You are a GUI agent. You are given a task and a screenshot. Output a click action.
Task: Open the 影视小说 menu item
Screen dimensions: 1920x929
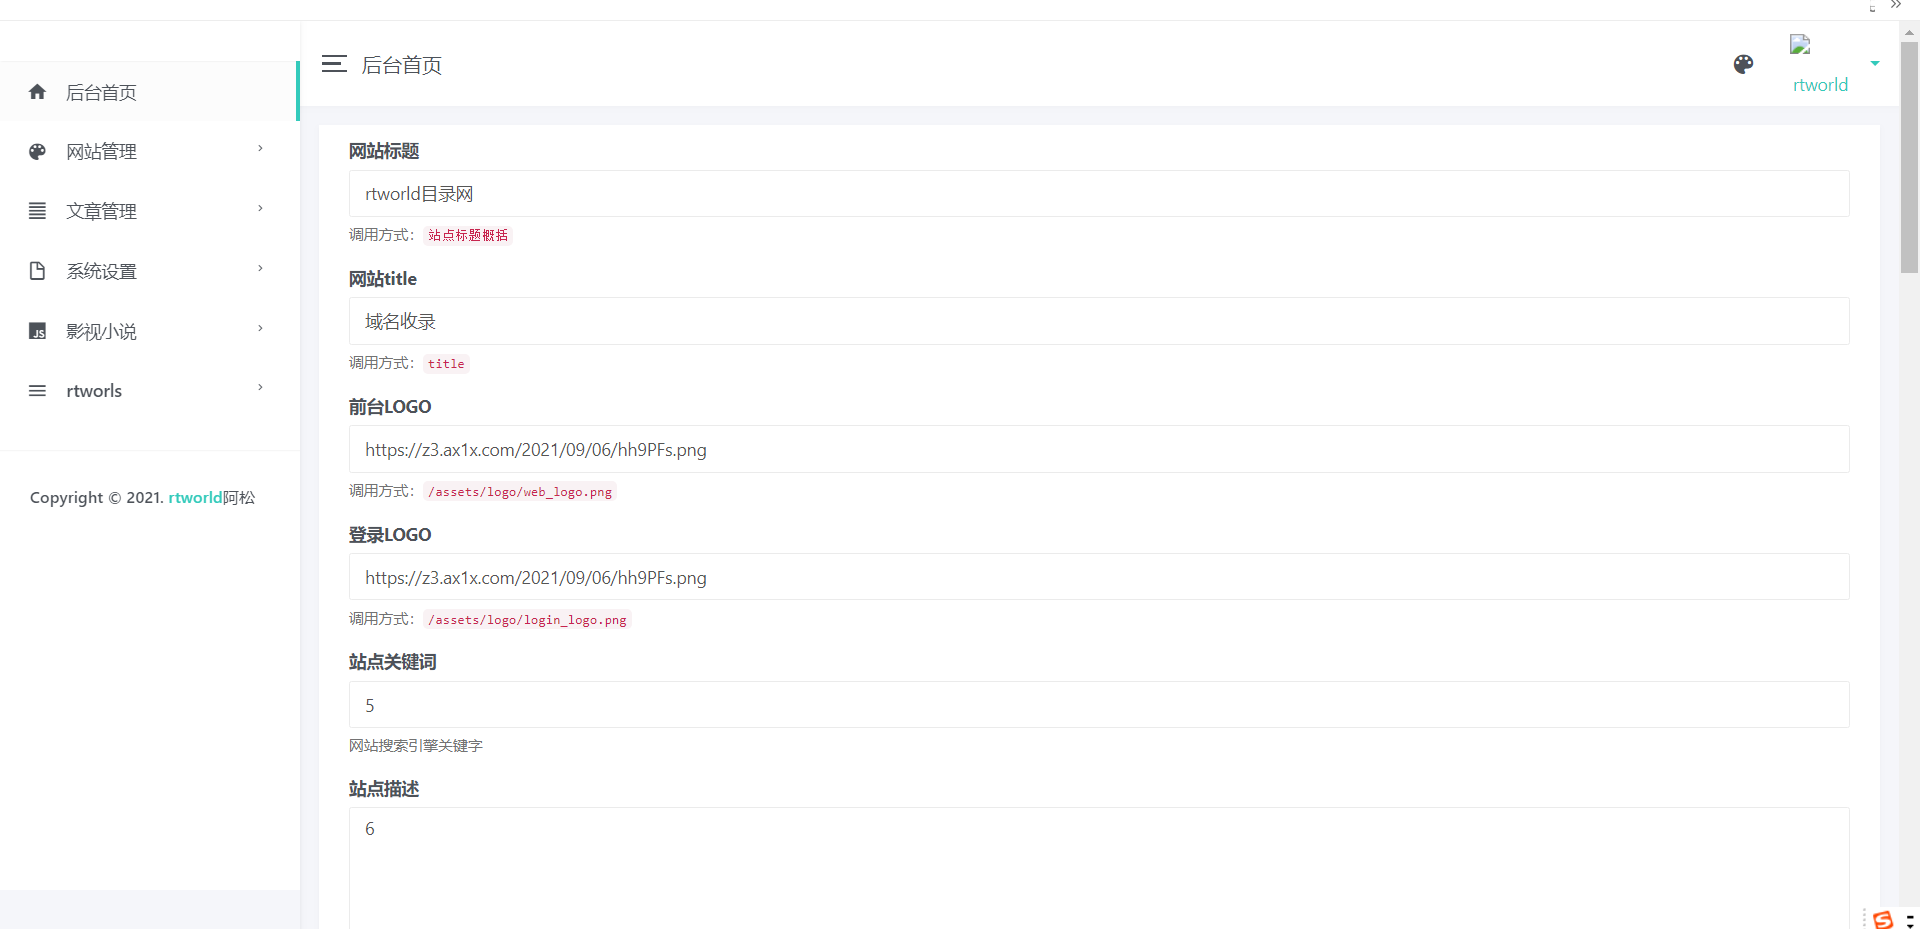click(101, 331)
